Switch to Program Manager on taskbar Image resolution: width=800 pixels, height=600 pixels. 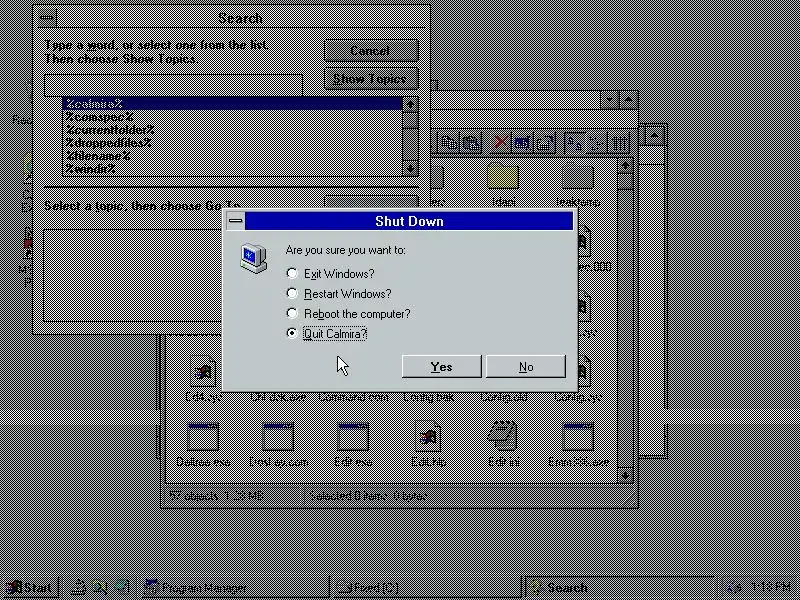point(234,588)
